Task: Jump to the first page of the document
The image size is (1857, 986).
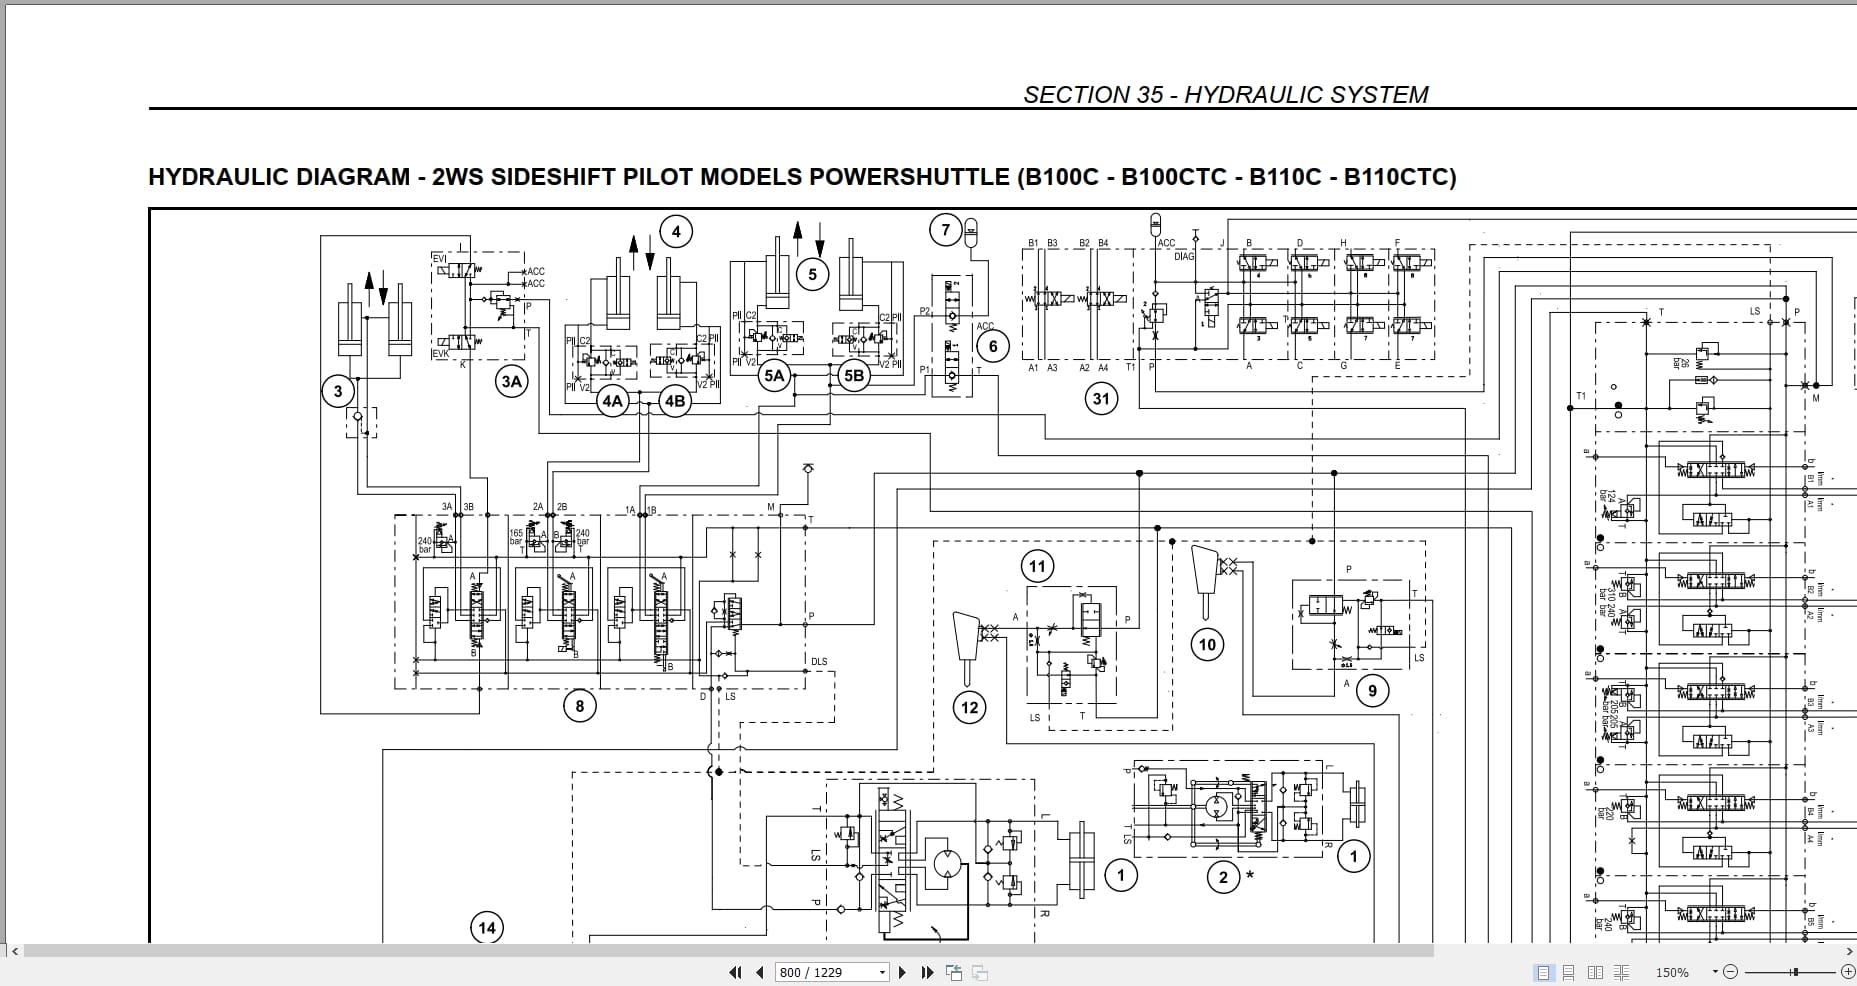Action: (x=735, y=971)
